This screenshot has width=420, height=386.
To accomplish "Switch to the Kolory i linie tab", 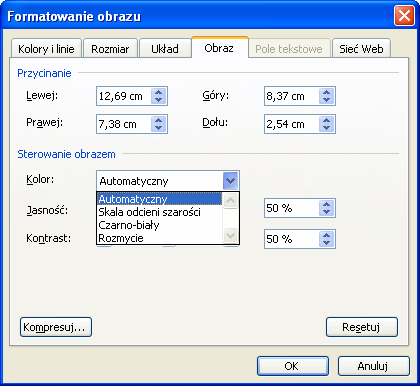I will (46, 49).
